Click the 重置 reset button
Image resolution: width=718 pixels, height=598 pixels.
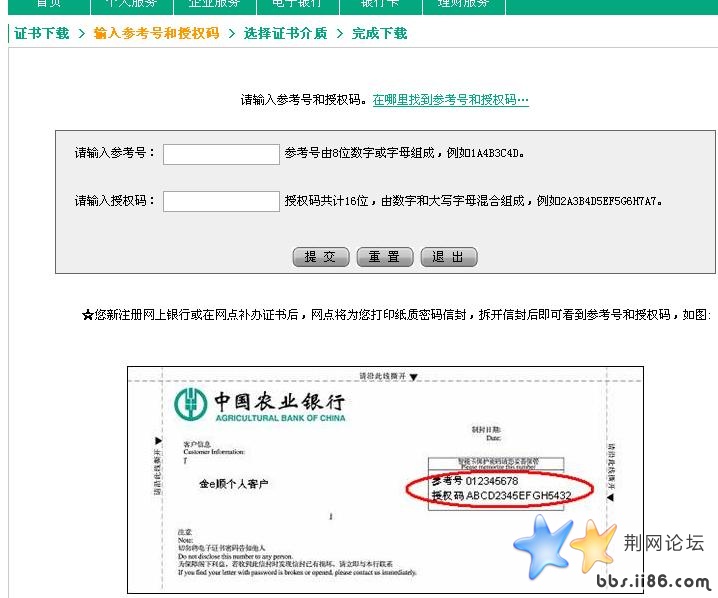(385, 257)
